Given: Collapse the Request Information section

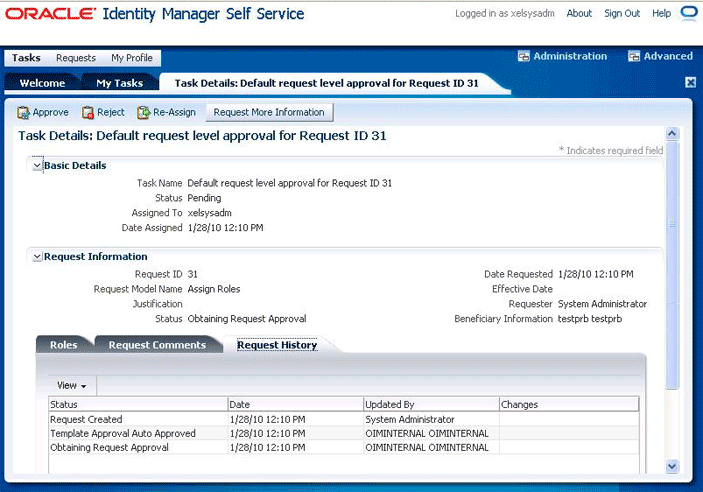Looking at the screenshot, I should coord(37,257).
